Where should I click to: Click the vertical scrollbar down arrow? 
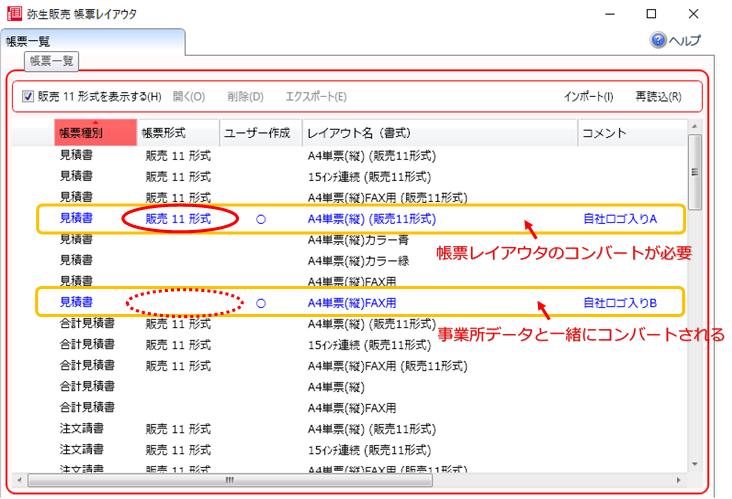click(695, 464)
